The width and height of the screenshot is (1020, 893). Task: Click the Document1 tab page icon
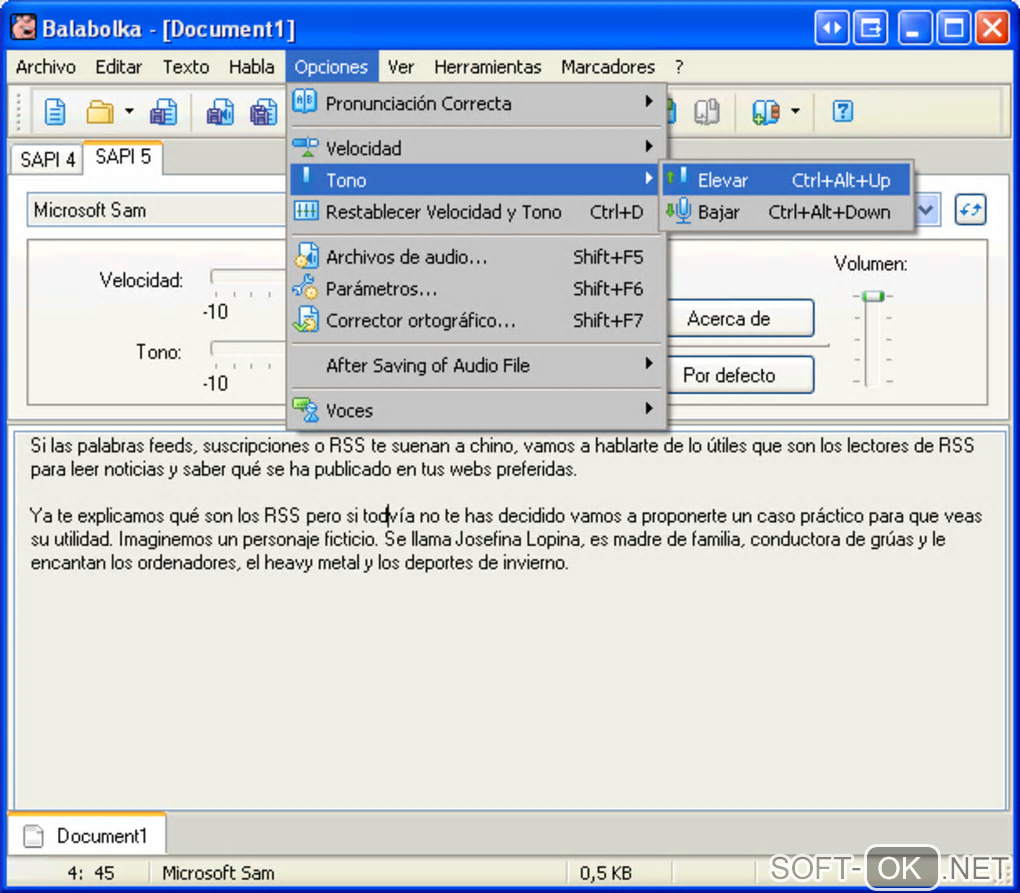click(x=33, y=836)
